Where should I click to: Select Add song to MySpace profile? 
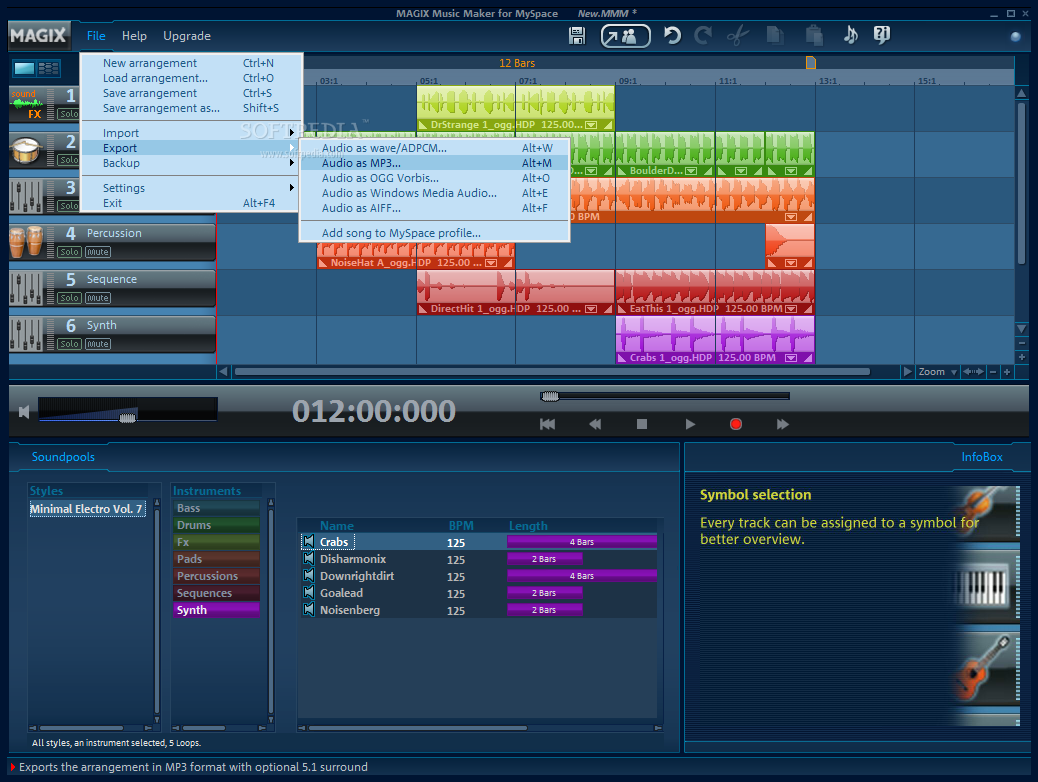435,233
